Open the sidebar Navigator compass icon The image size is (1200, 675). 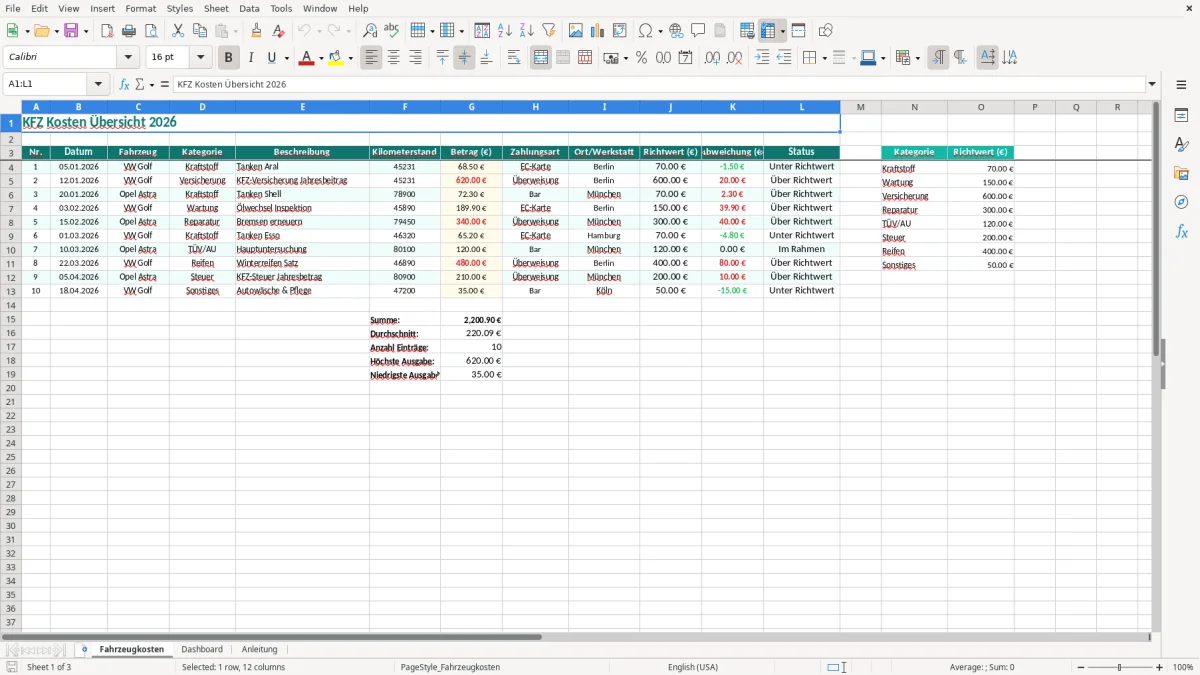click(1181, 202)
